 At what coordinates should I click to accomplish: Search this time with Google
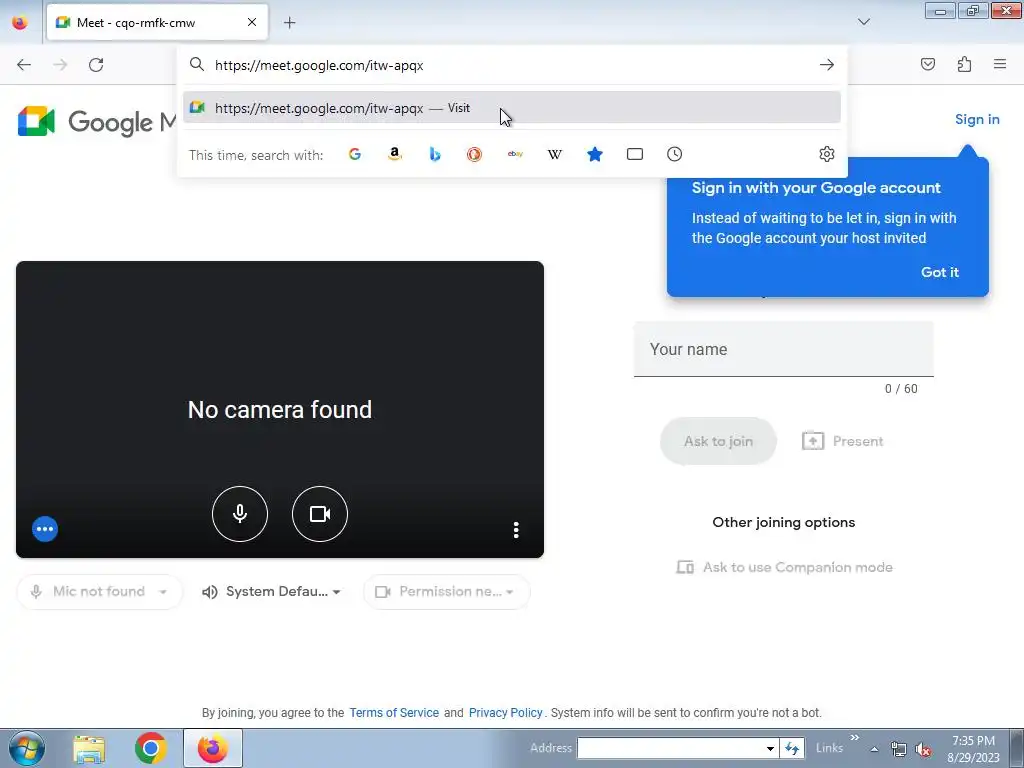tap(355, 154)
